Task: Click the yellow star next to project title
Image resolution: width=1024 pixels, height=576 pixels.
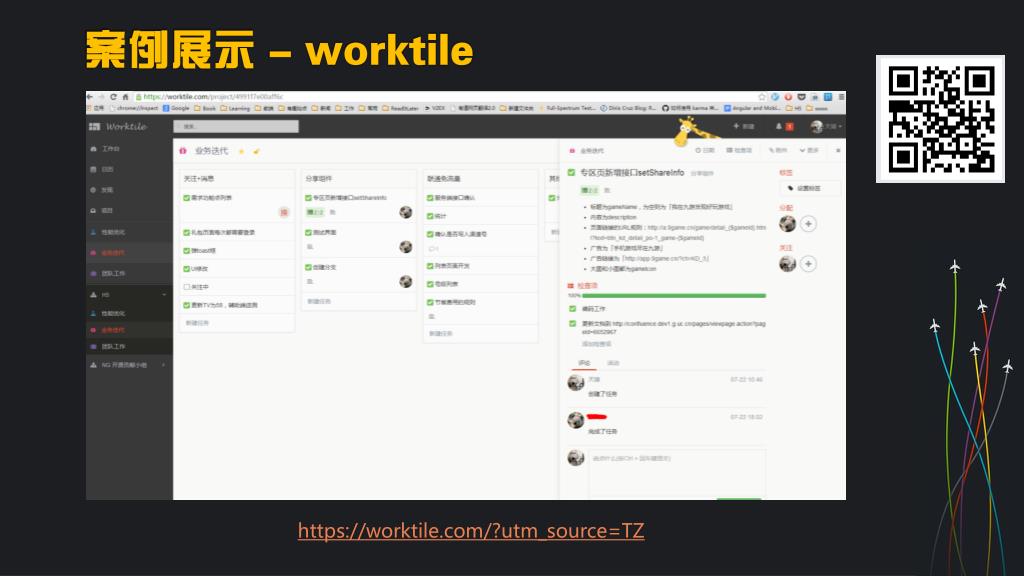Action: pos(242,152)
